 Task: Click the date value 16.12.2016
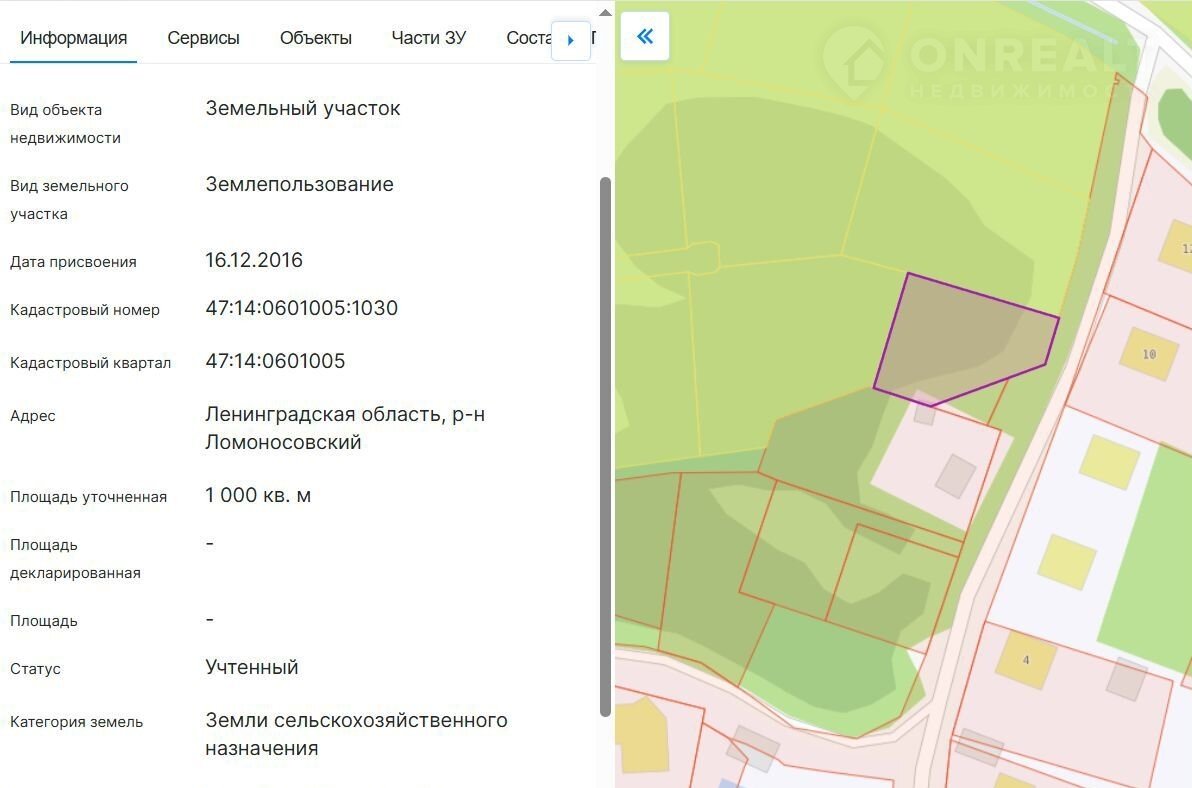tap(254, 260)
